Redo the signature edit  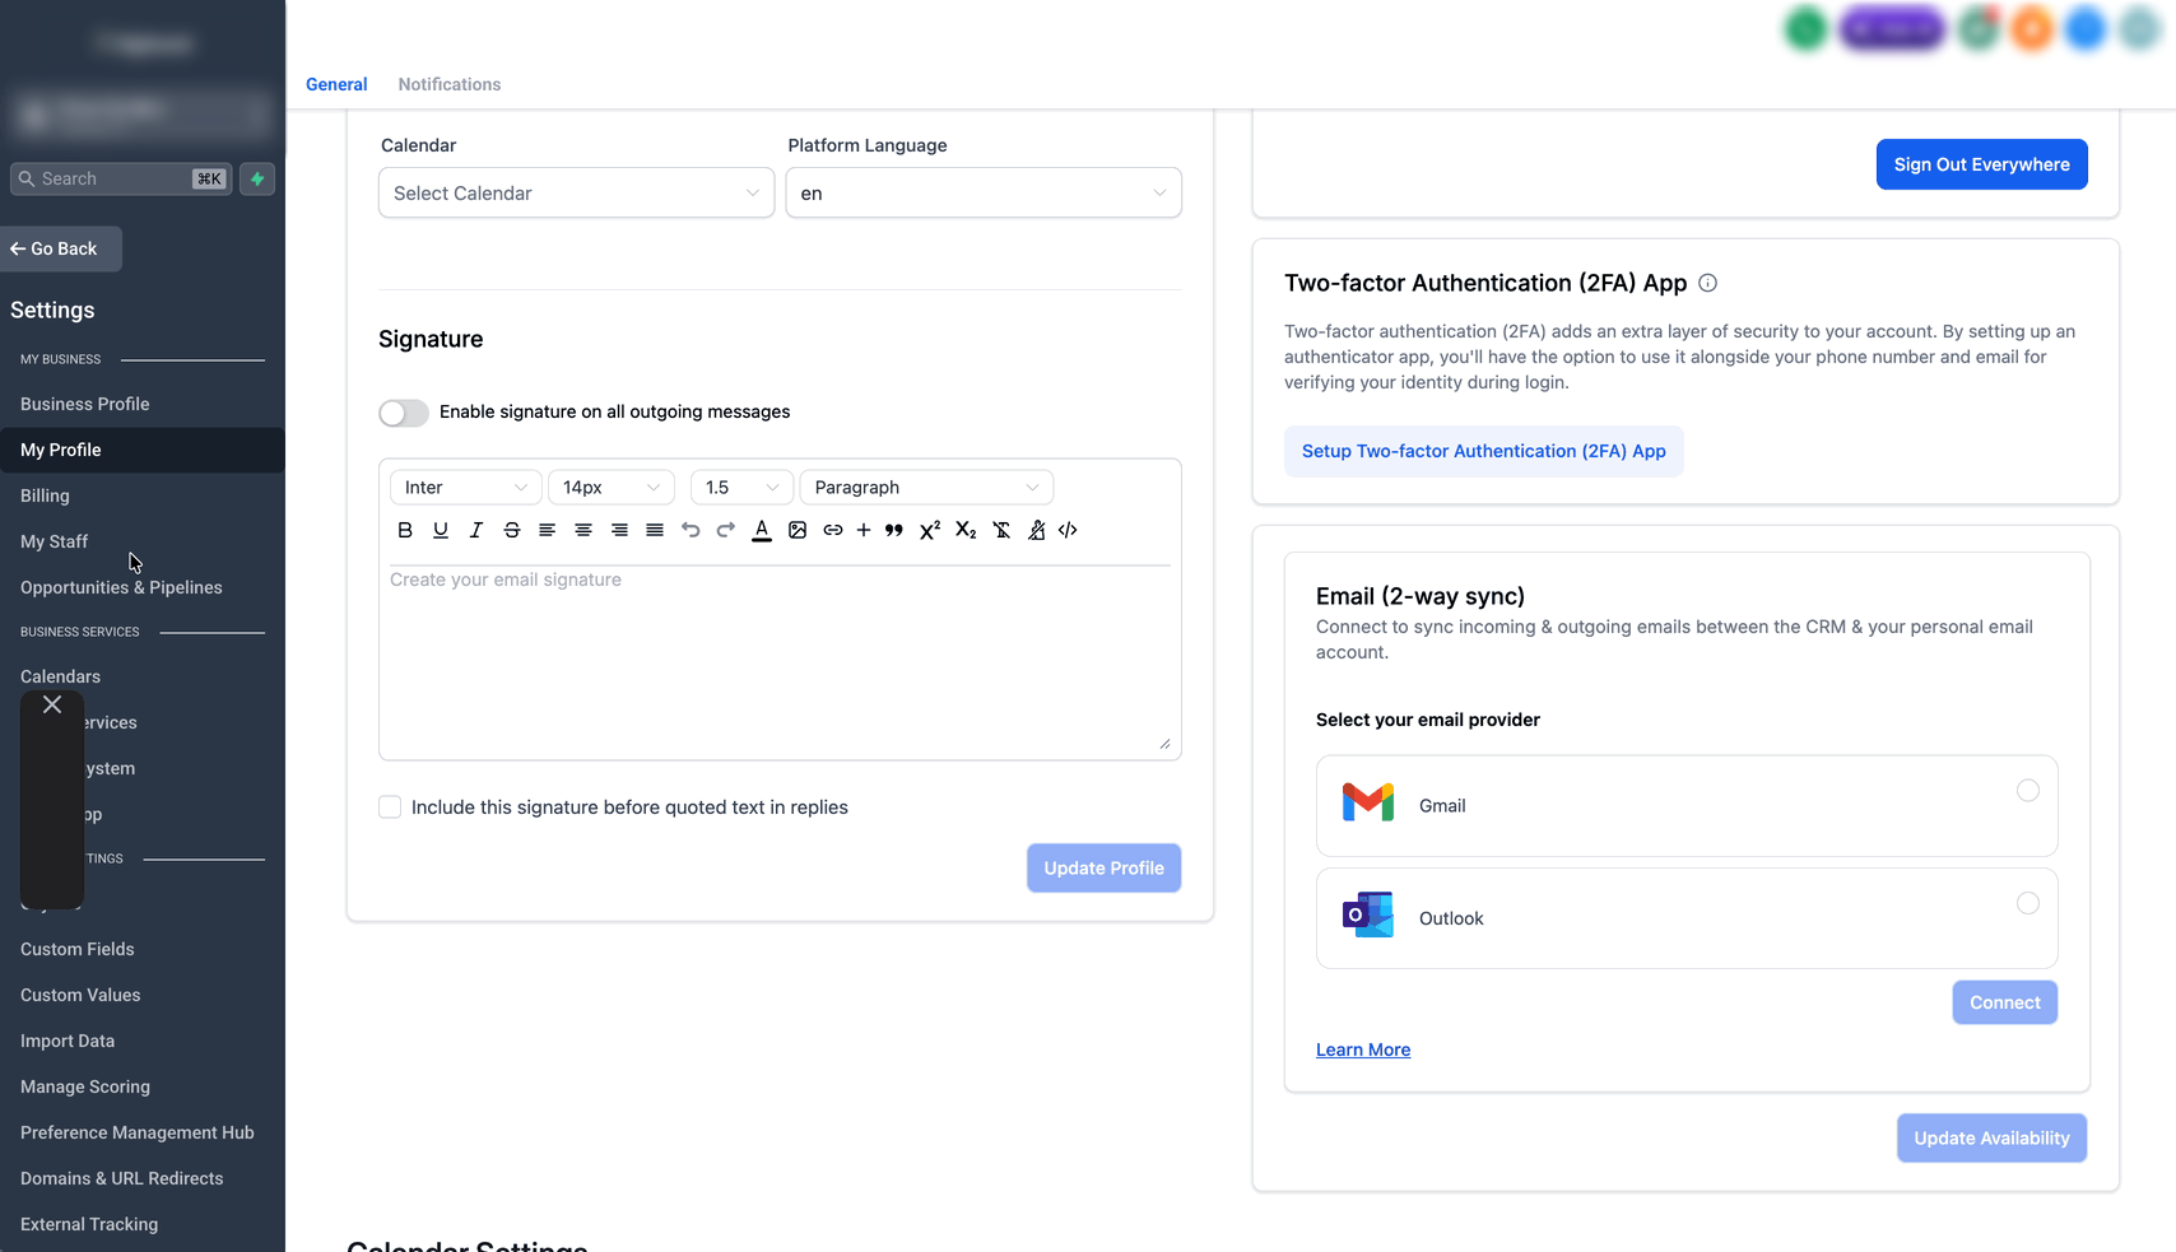click(x=726, y=530)
